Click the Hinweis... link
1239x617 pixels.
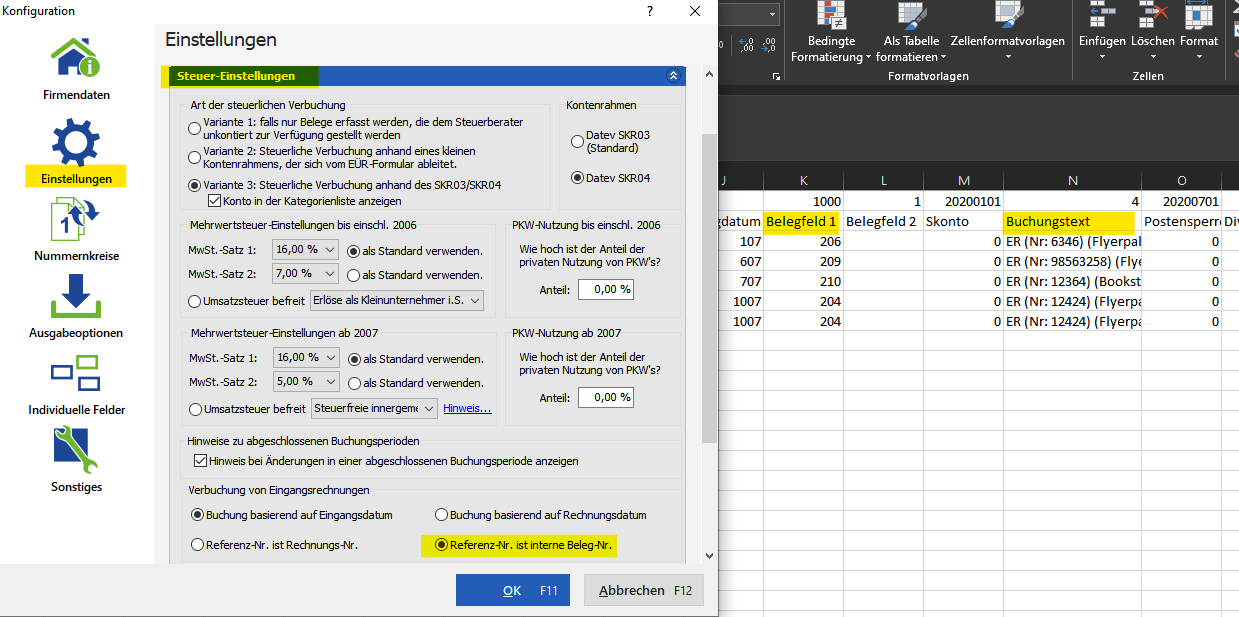pos(467,408)
